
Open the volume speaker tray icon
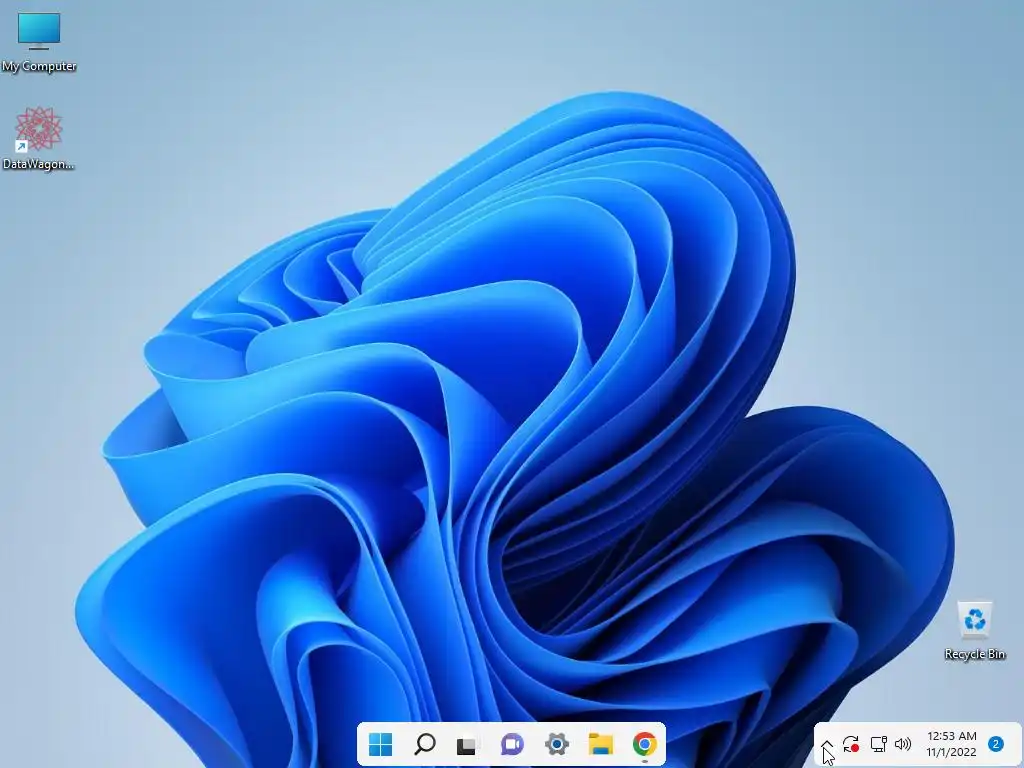(903, 744)
